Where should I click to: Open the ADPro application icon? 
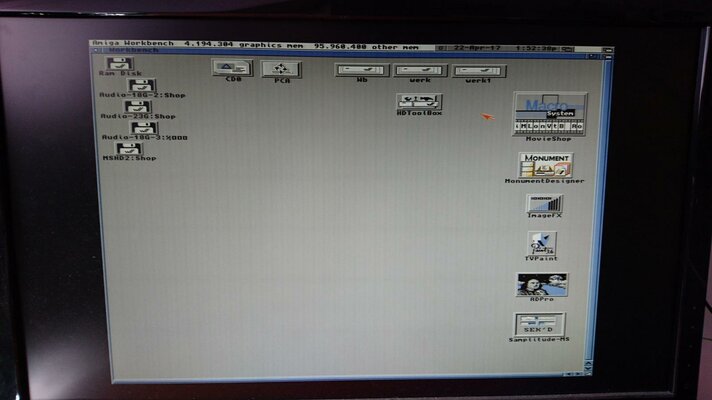(542, 284)
